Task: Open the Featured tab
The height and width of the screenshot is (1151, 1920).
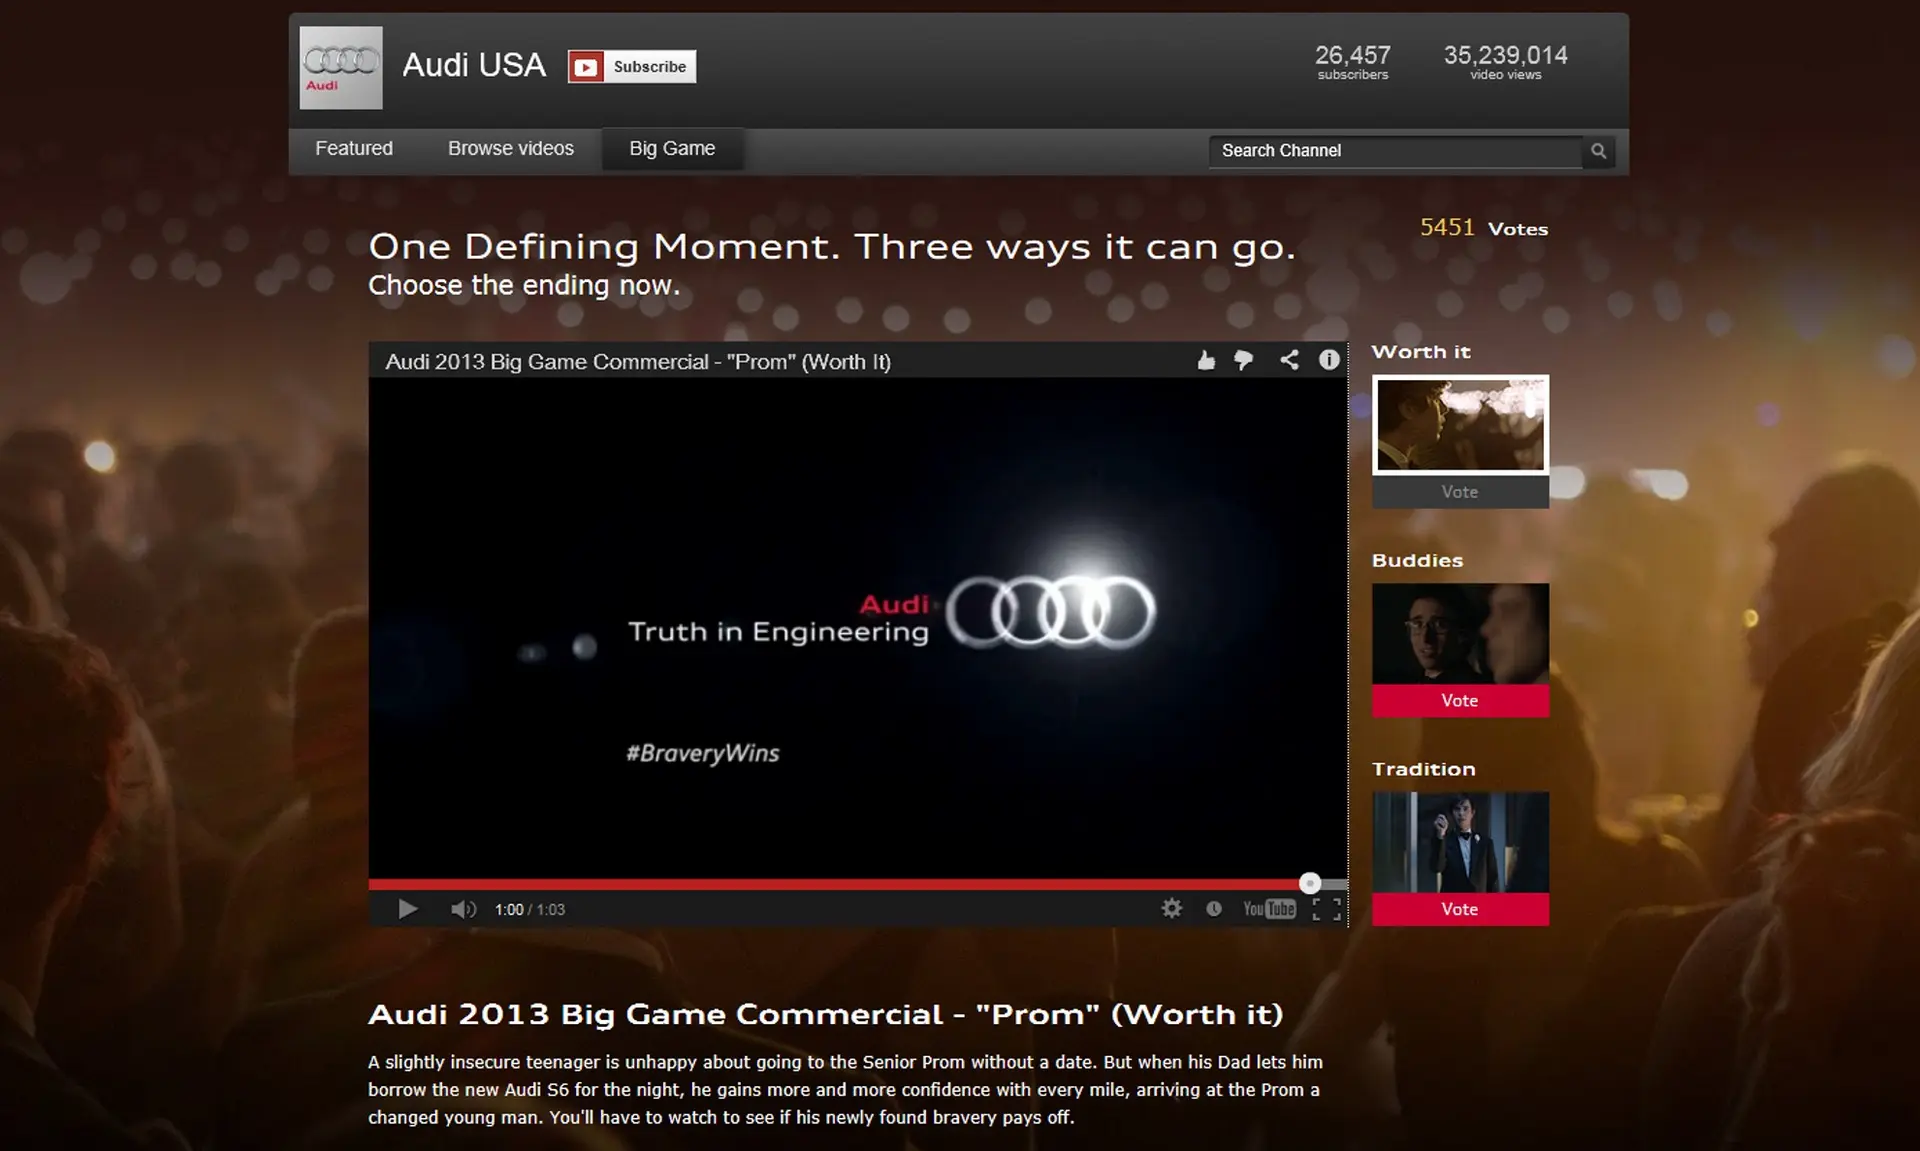Action: pos(354,148)
